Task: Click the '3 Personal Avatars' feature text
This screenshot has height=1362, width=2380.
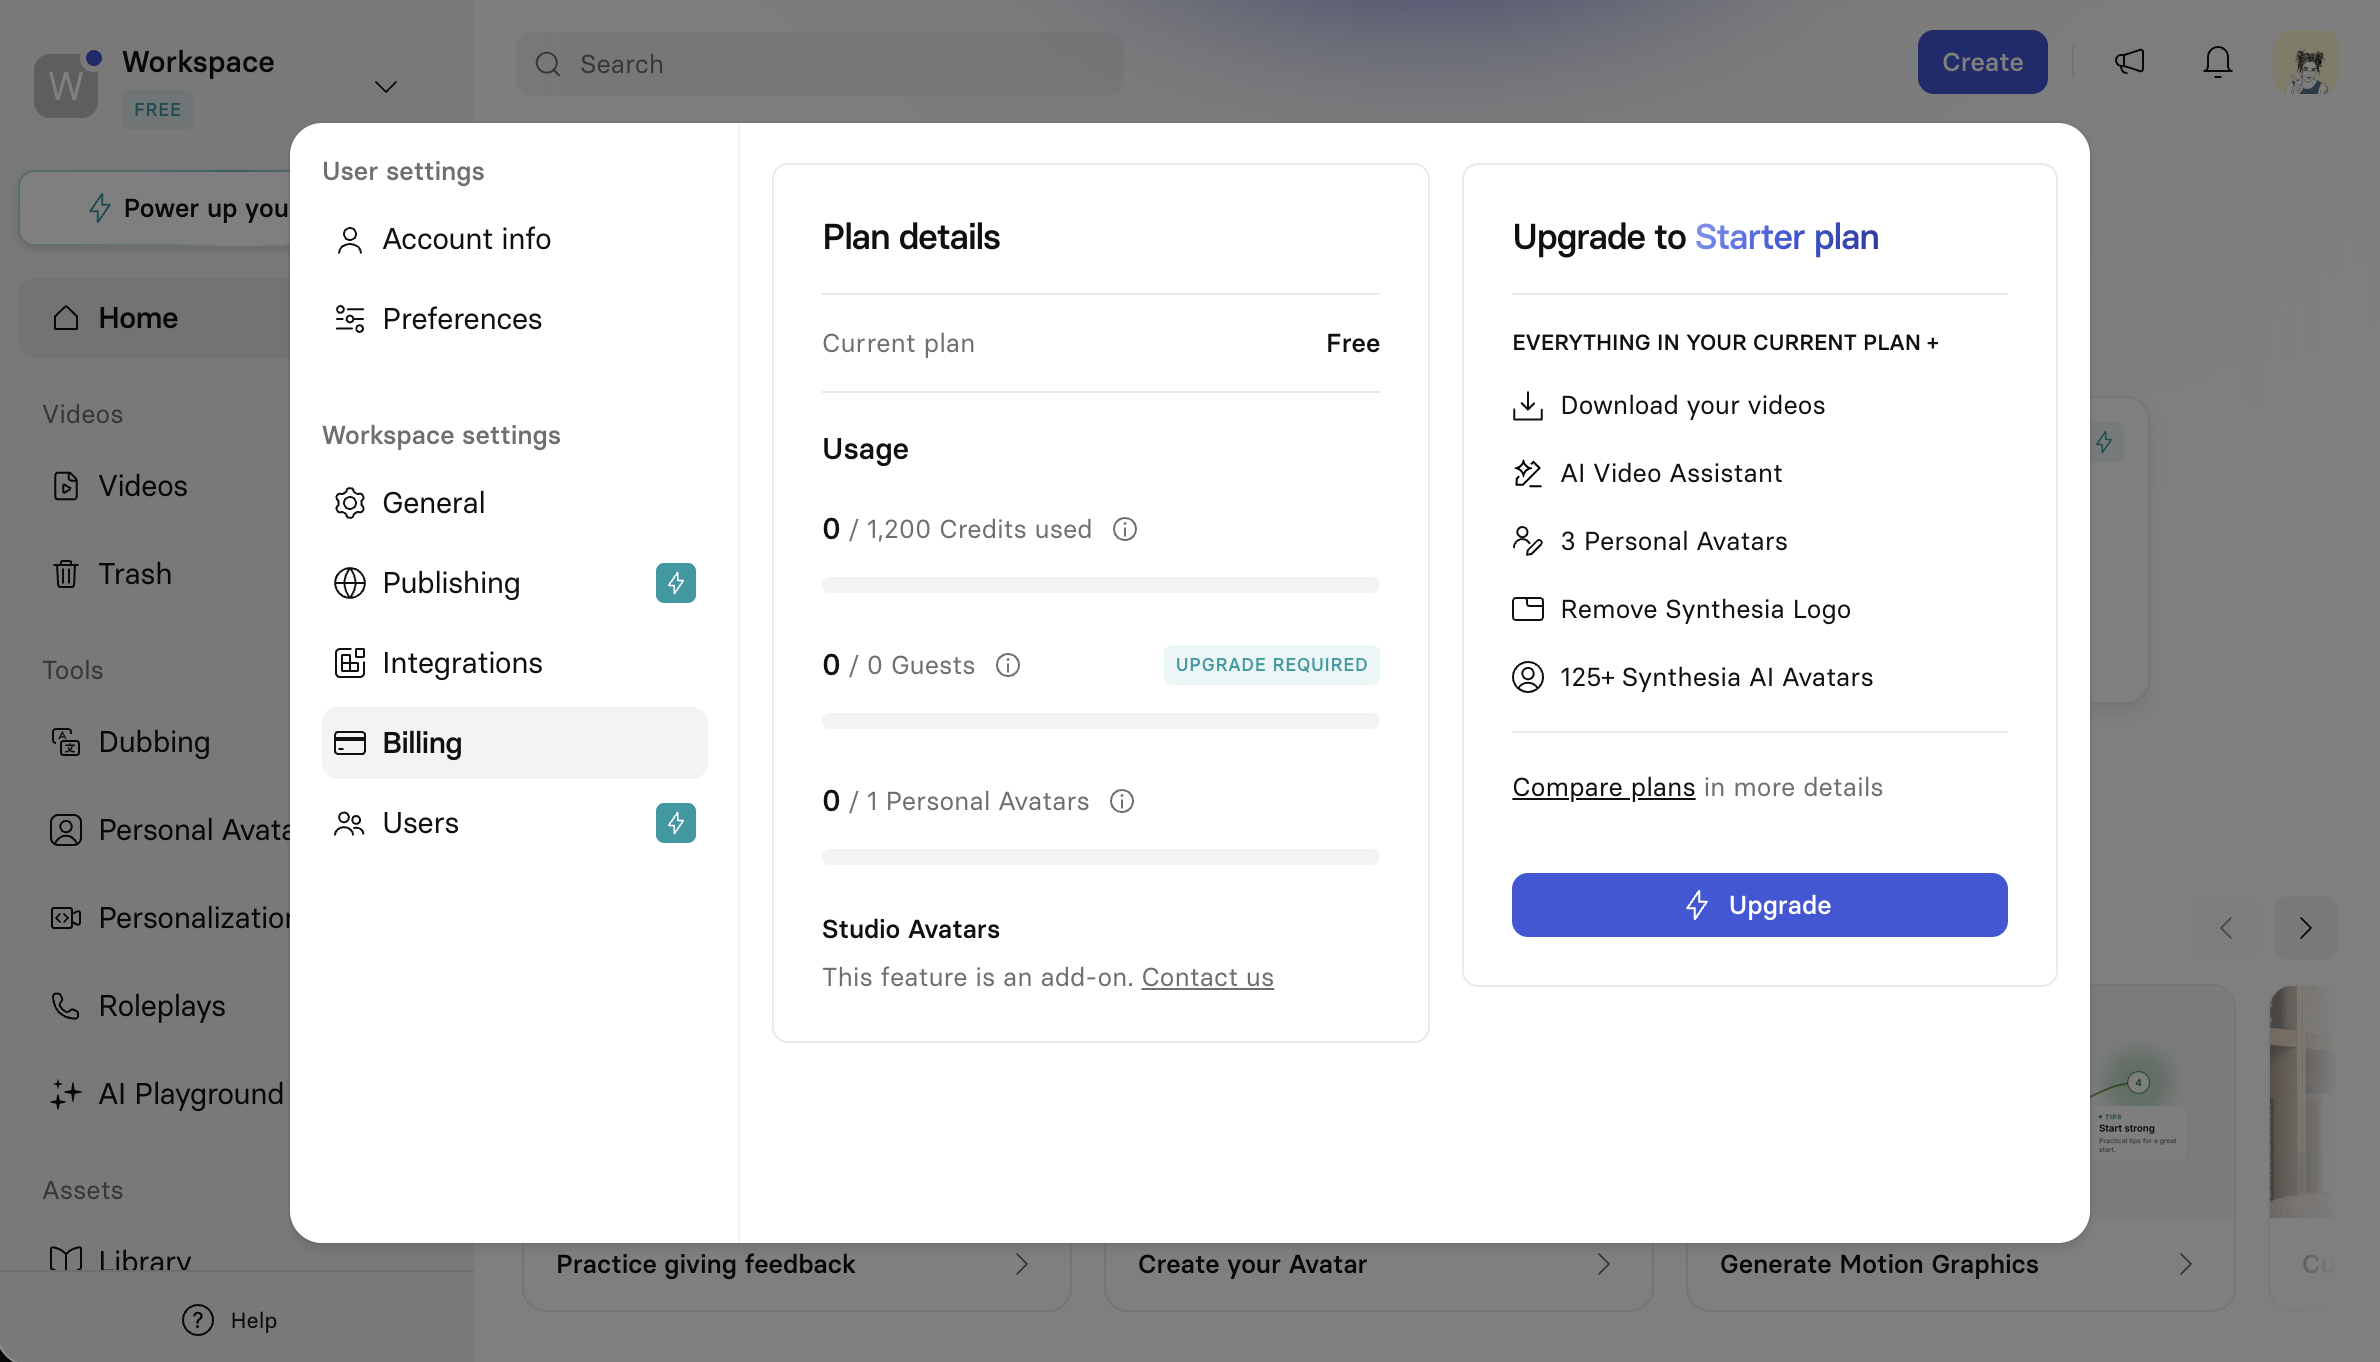Action: (x=1674, y=541)
